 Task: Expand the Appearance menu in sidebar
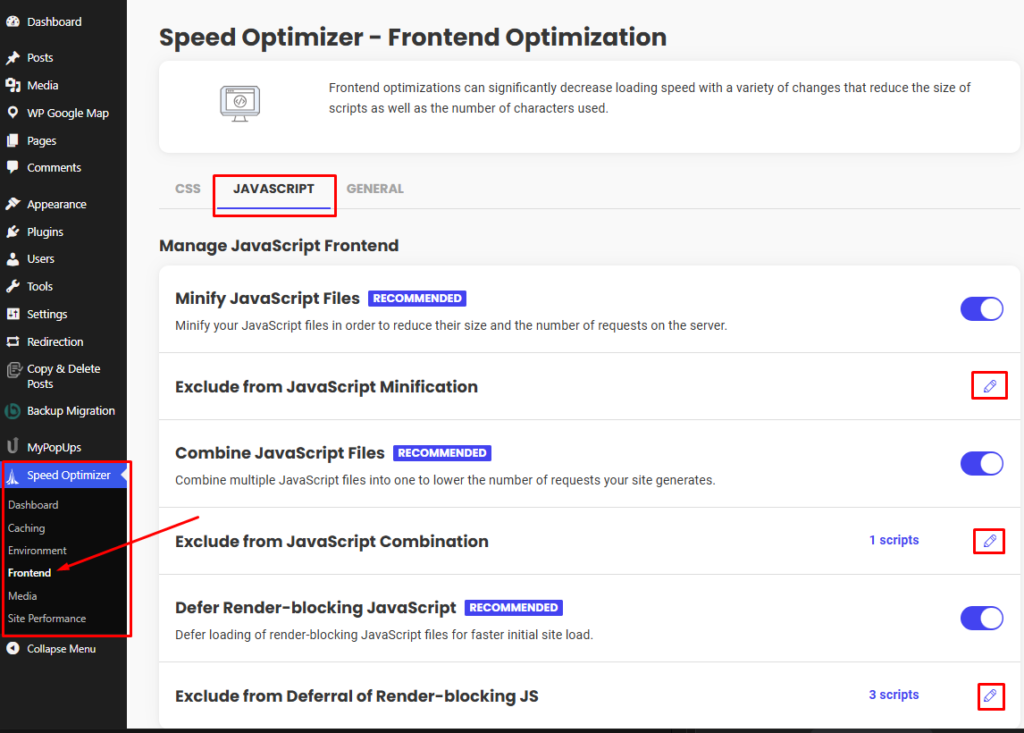pos(56,204)
